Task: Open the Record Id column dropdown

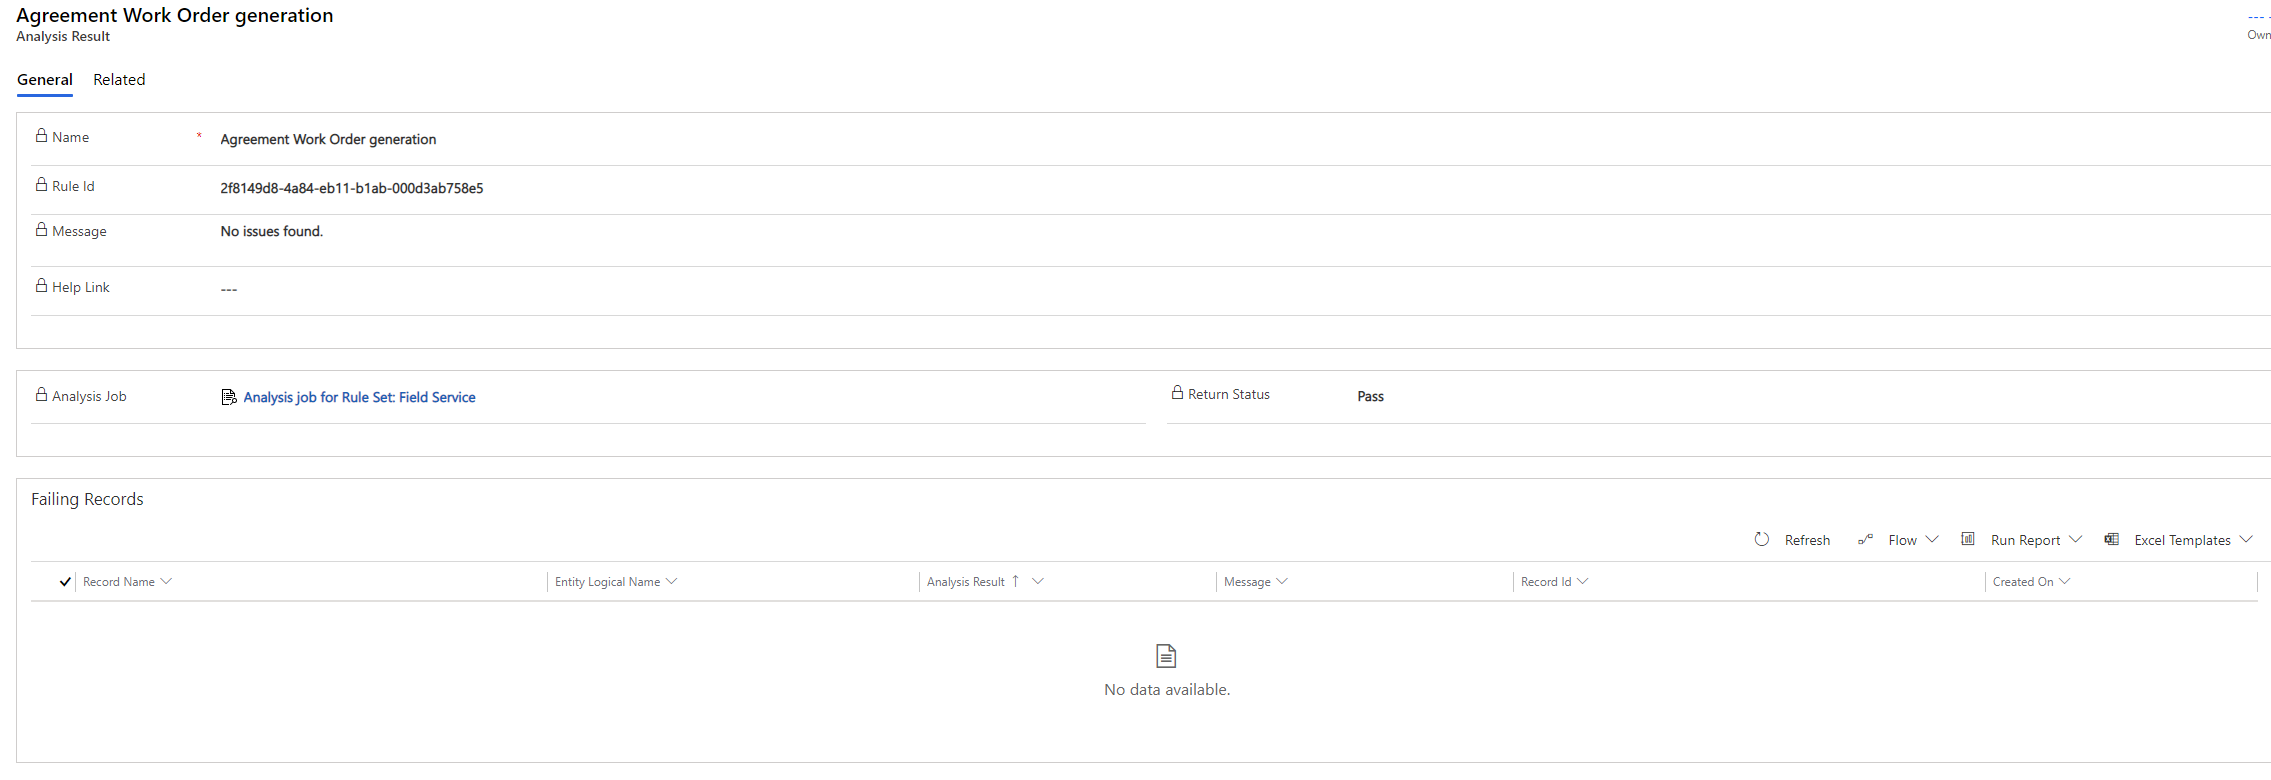Action: 1583,581
